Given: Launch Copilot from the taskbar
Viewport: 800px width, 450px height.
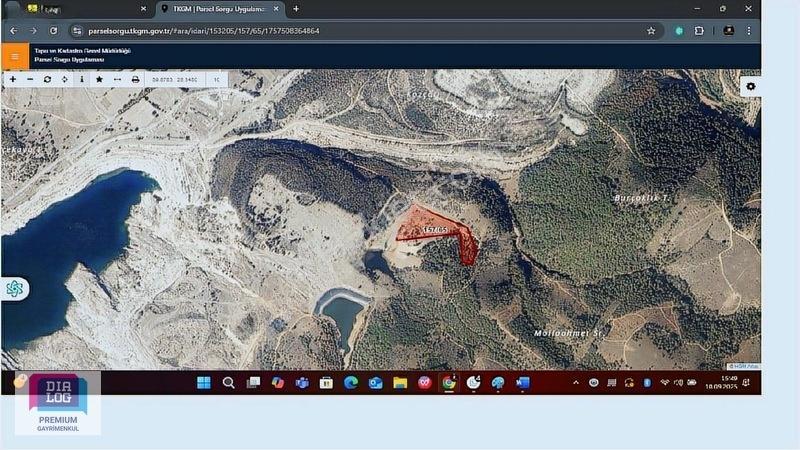Looking at the screenshot, I should [278, 383].
